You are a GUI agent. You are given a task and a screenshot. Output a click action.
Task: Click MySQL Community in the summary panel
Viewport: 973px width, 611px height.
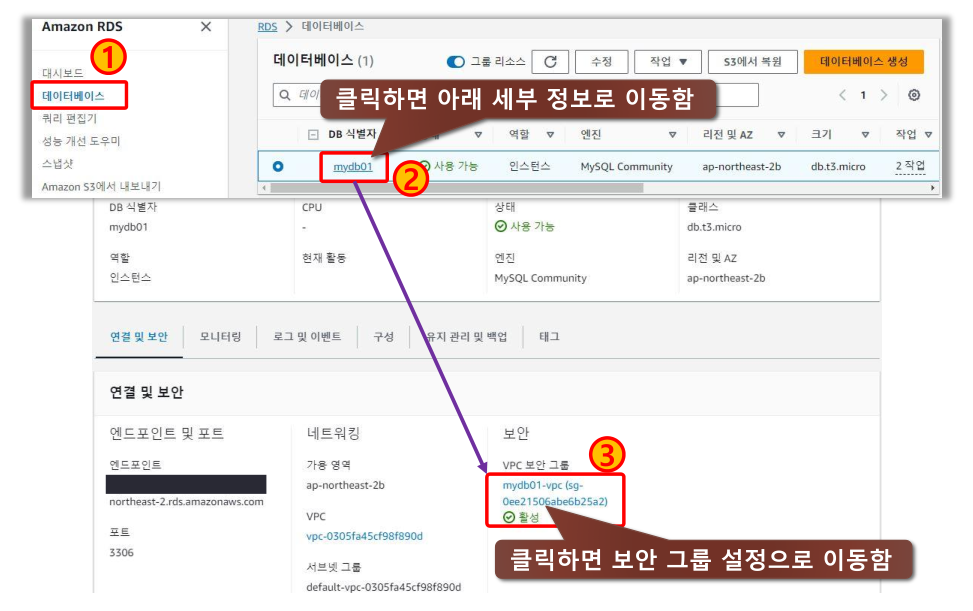click(540, 278)
